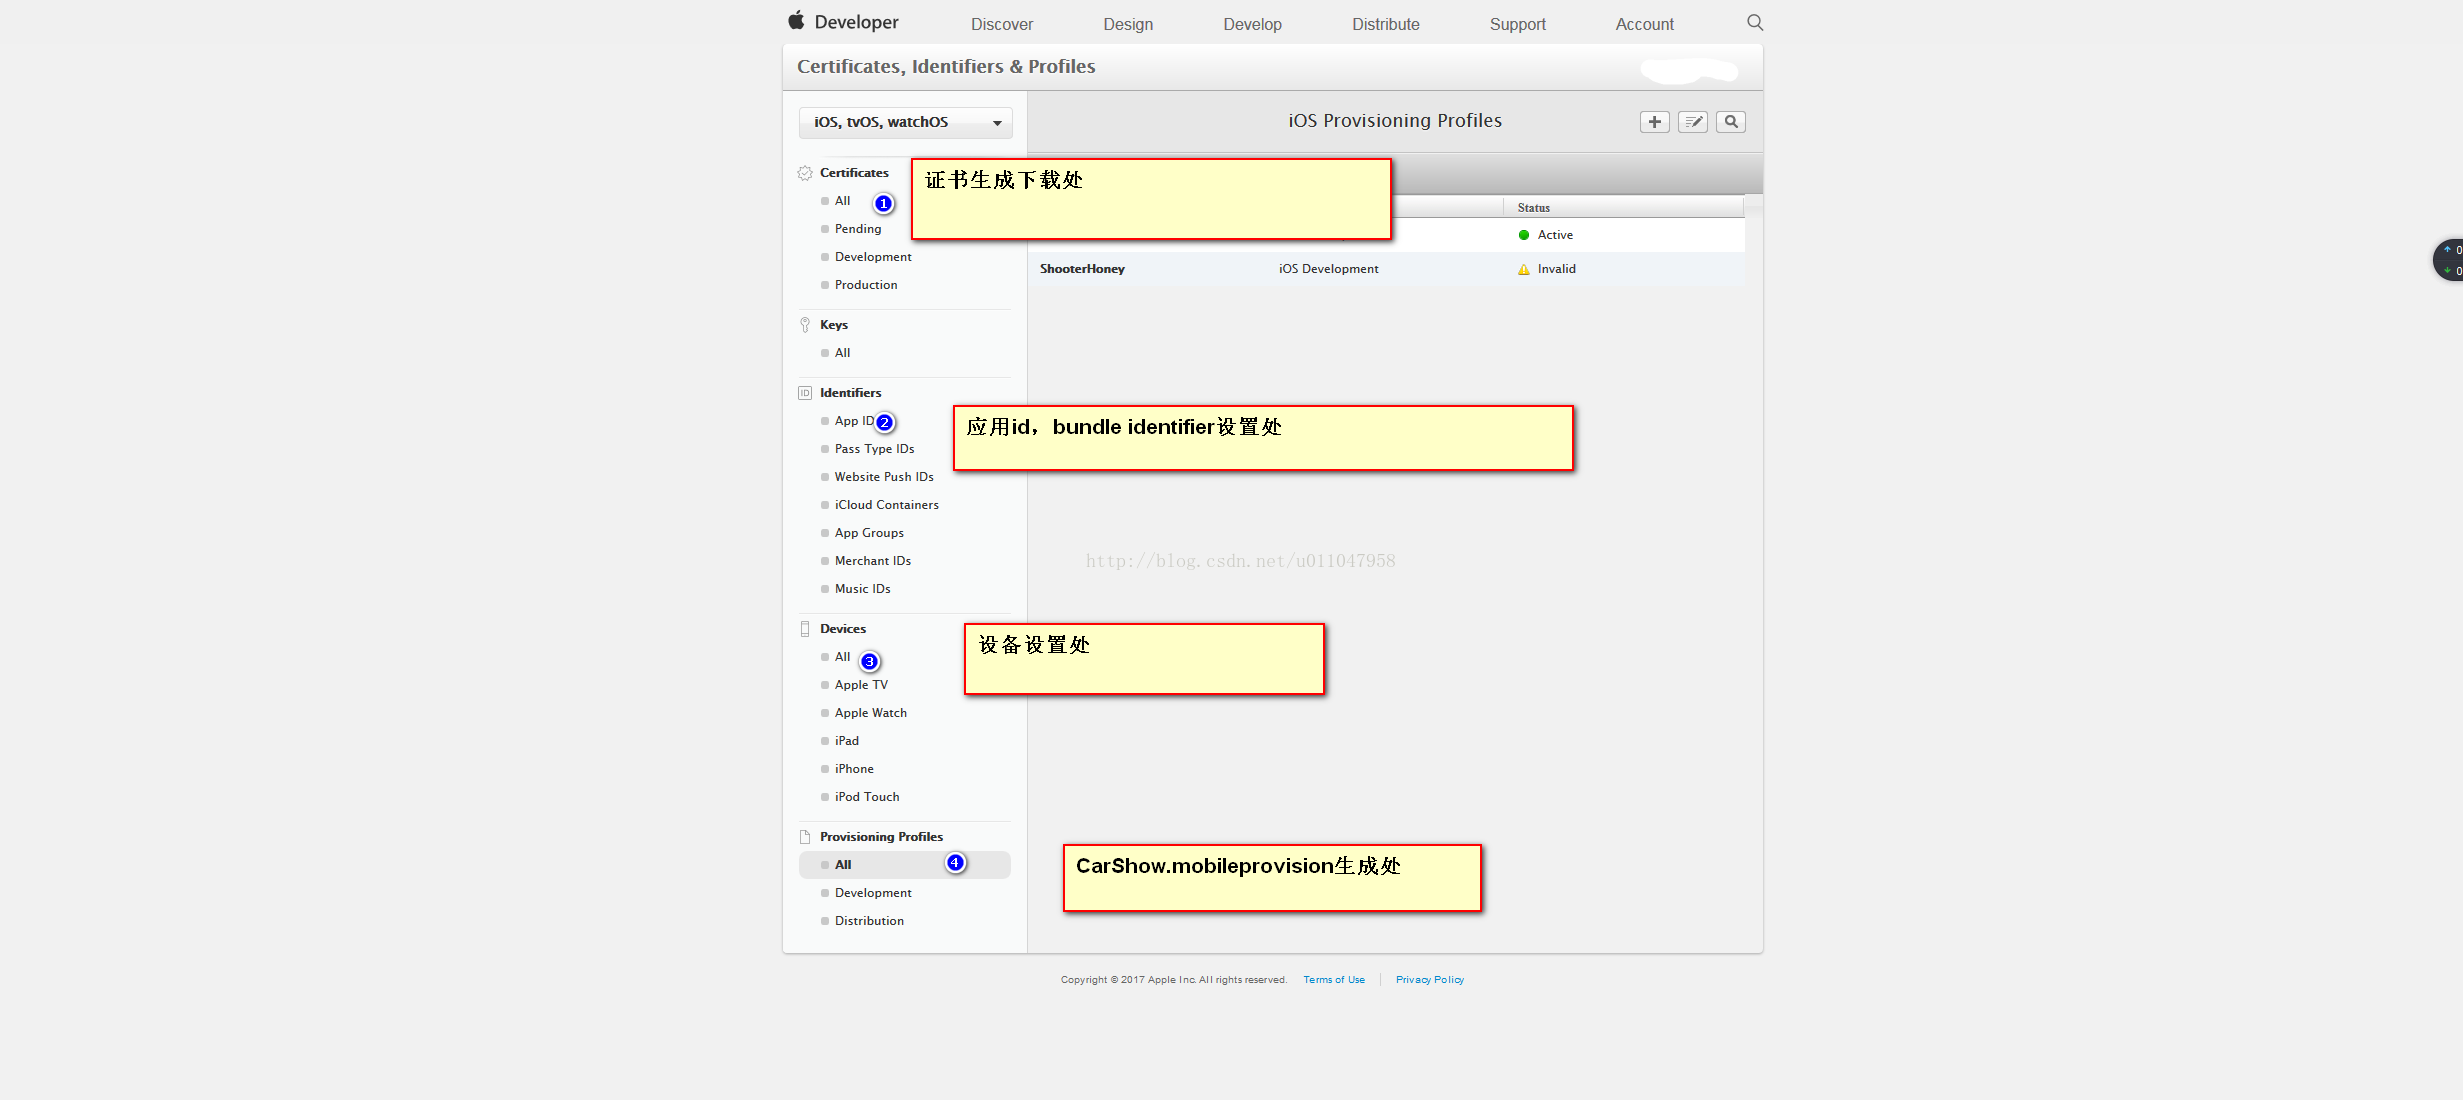Click the search profiles magnifier button

(x=1731, y=122)
